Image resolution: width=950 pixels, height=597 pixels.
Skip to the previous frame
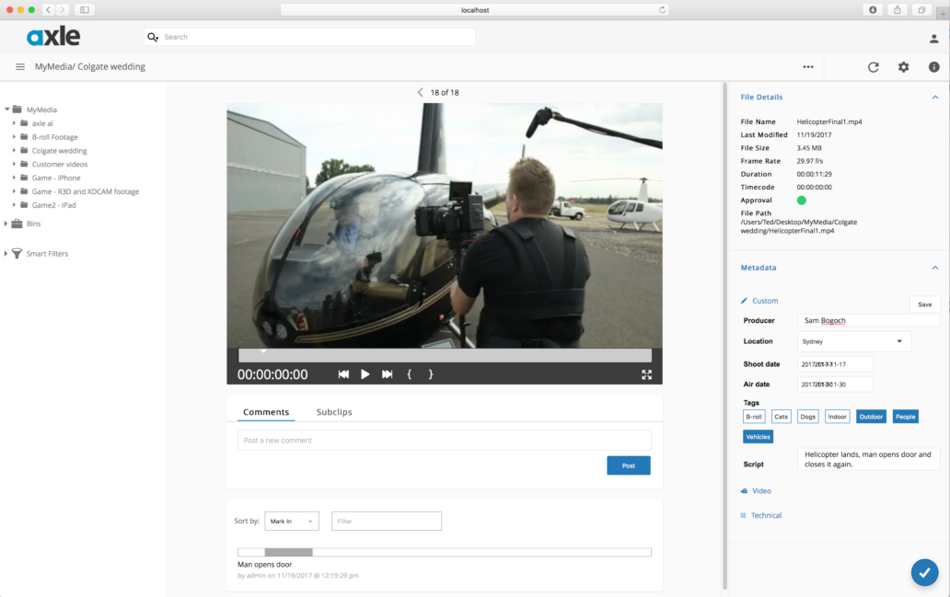click(342, 373)
